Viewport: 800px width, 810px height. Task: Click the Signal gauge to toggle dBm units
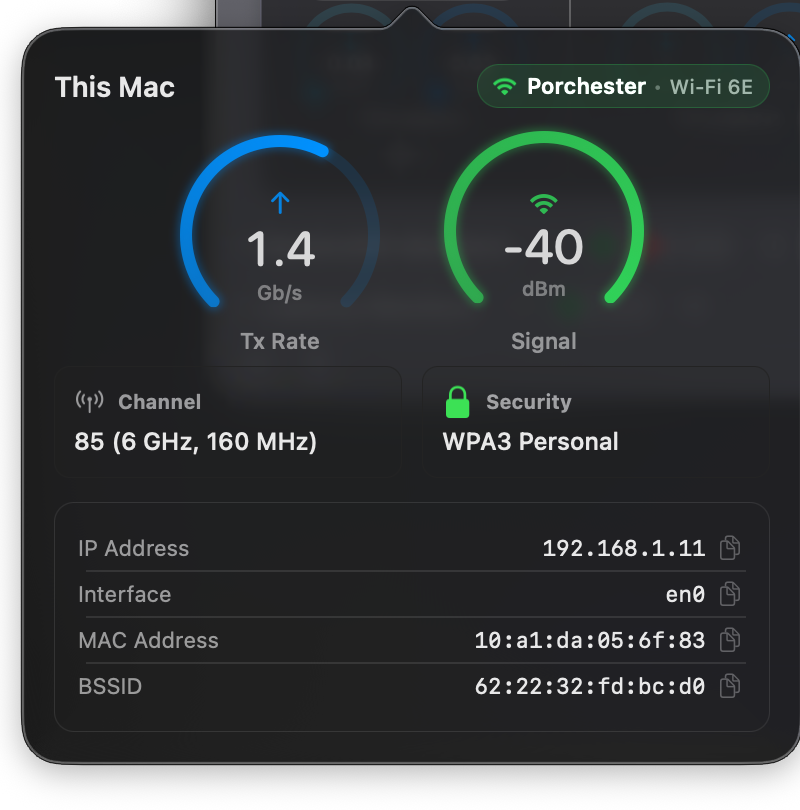544,248
